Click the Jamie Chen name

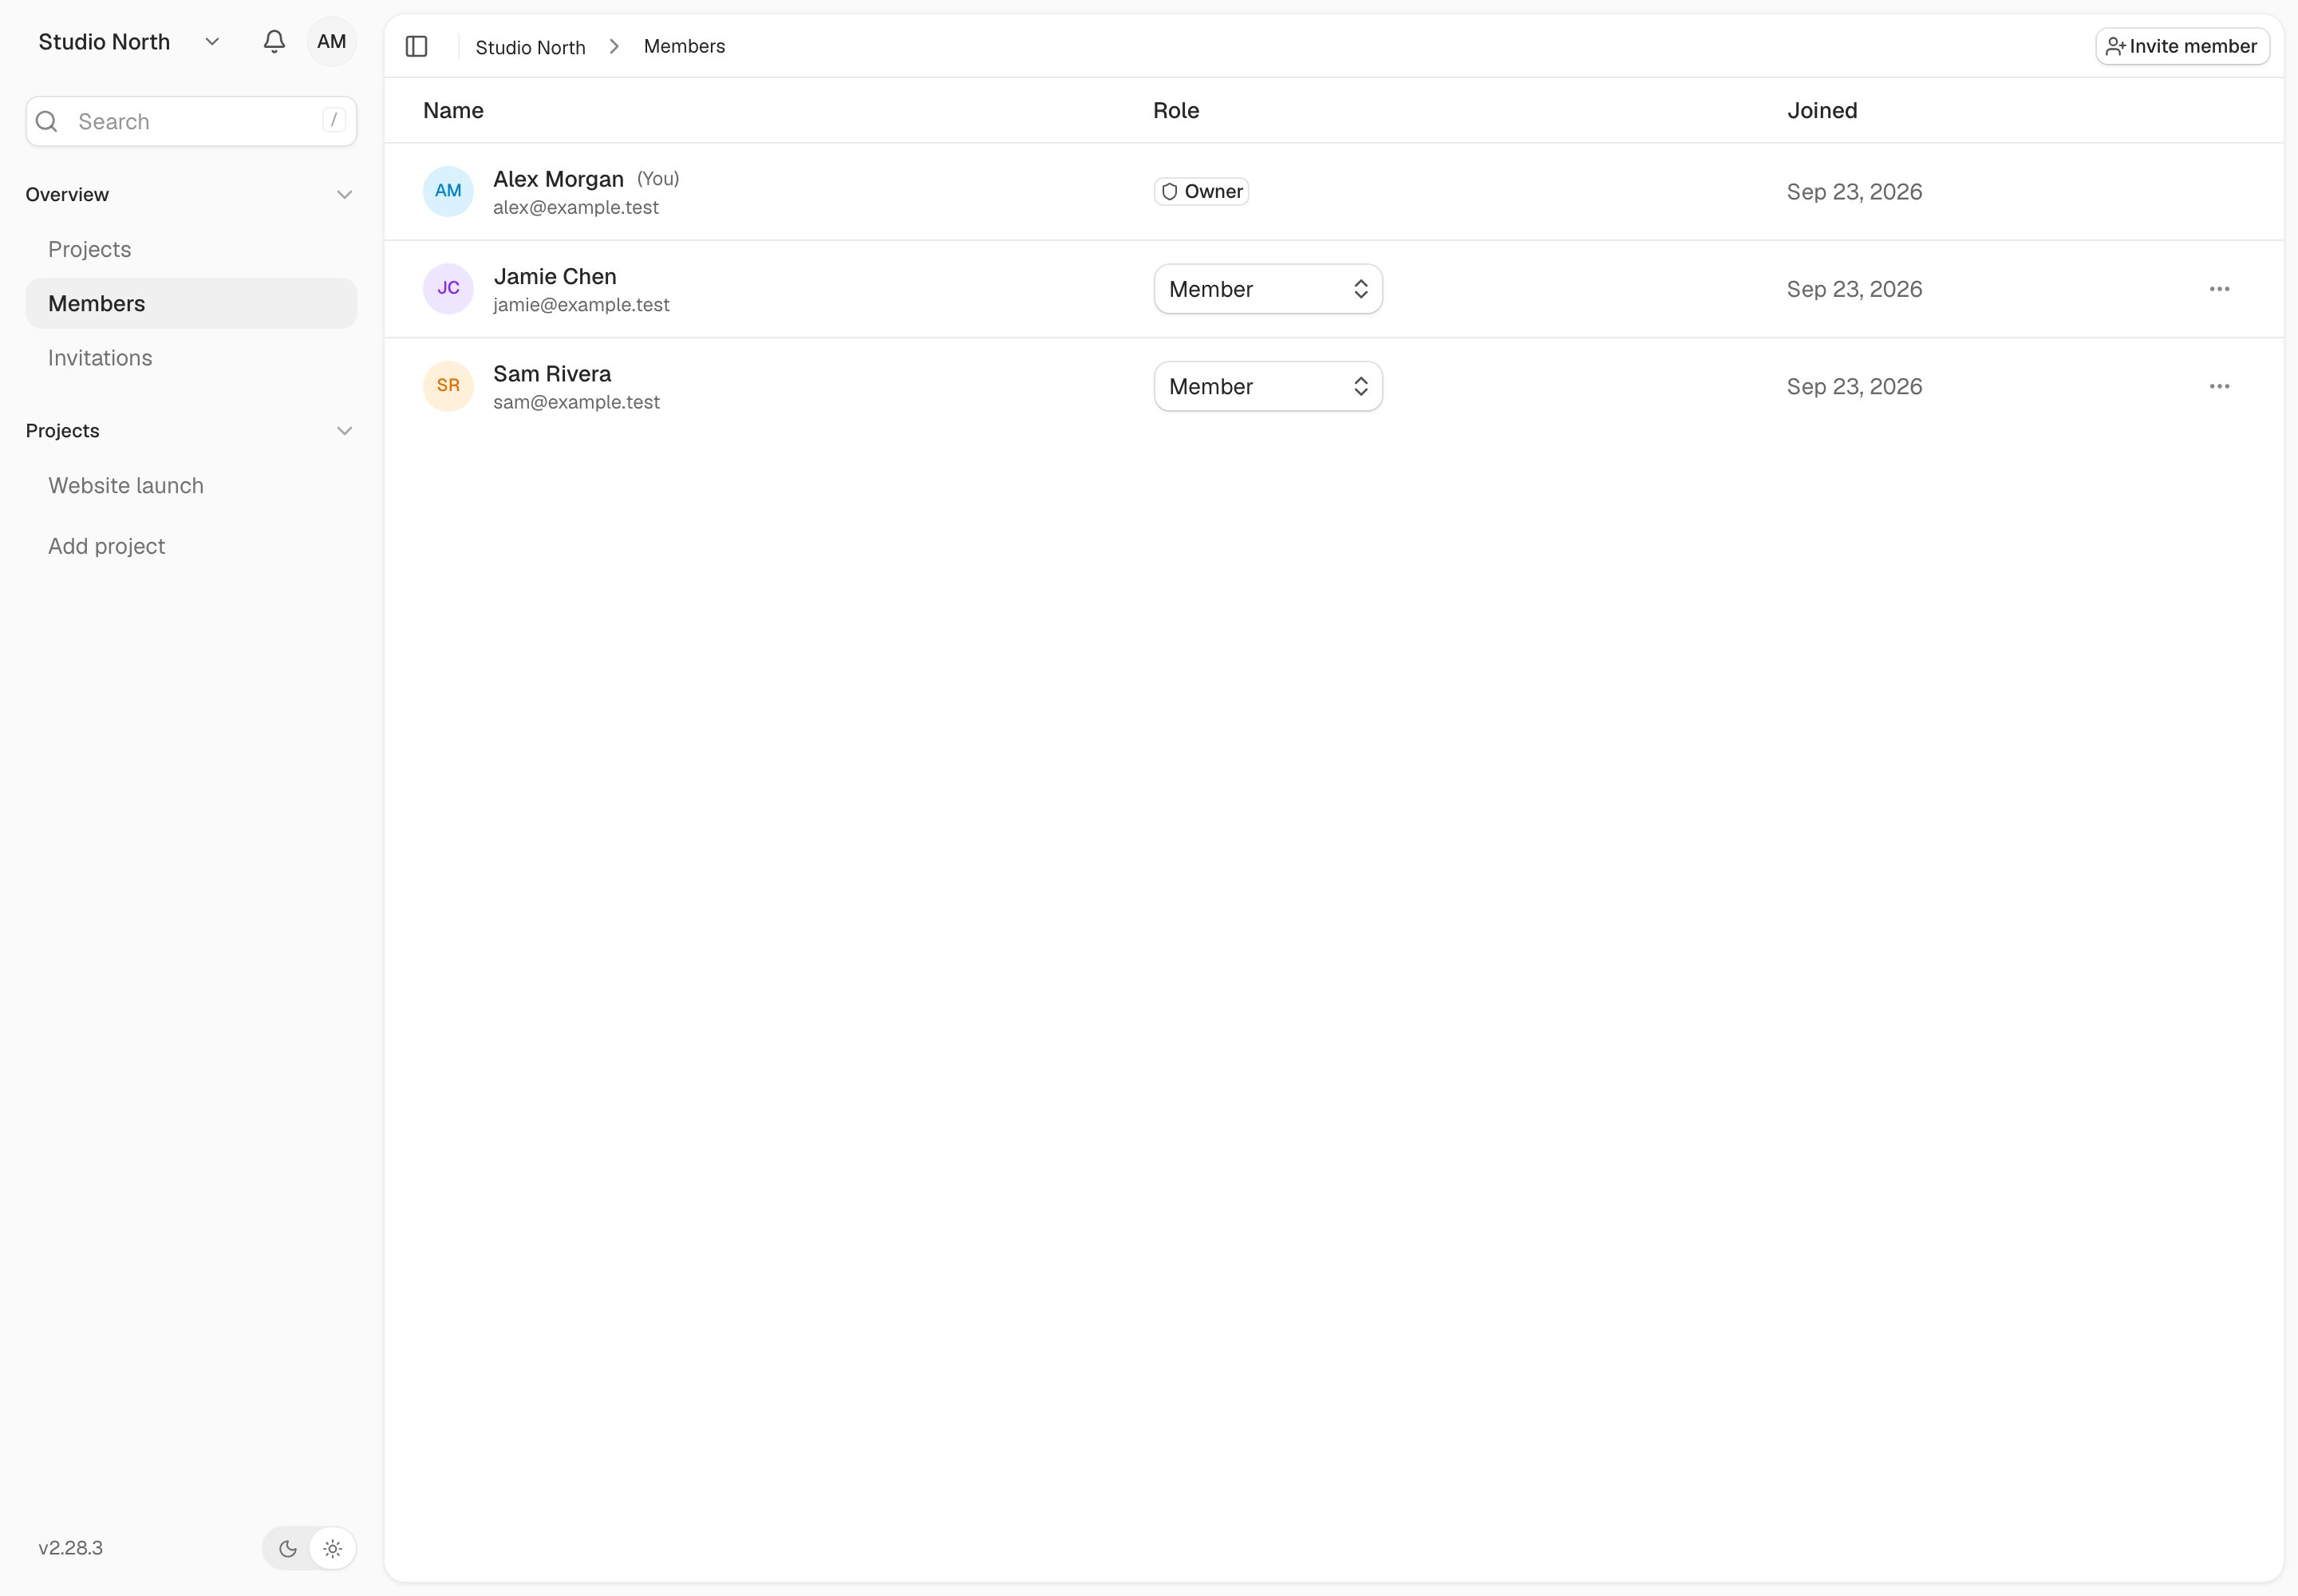[555, 277]
